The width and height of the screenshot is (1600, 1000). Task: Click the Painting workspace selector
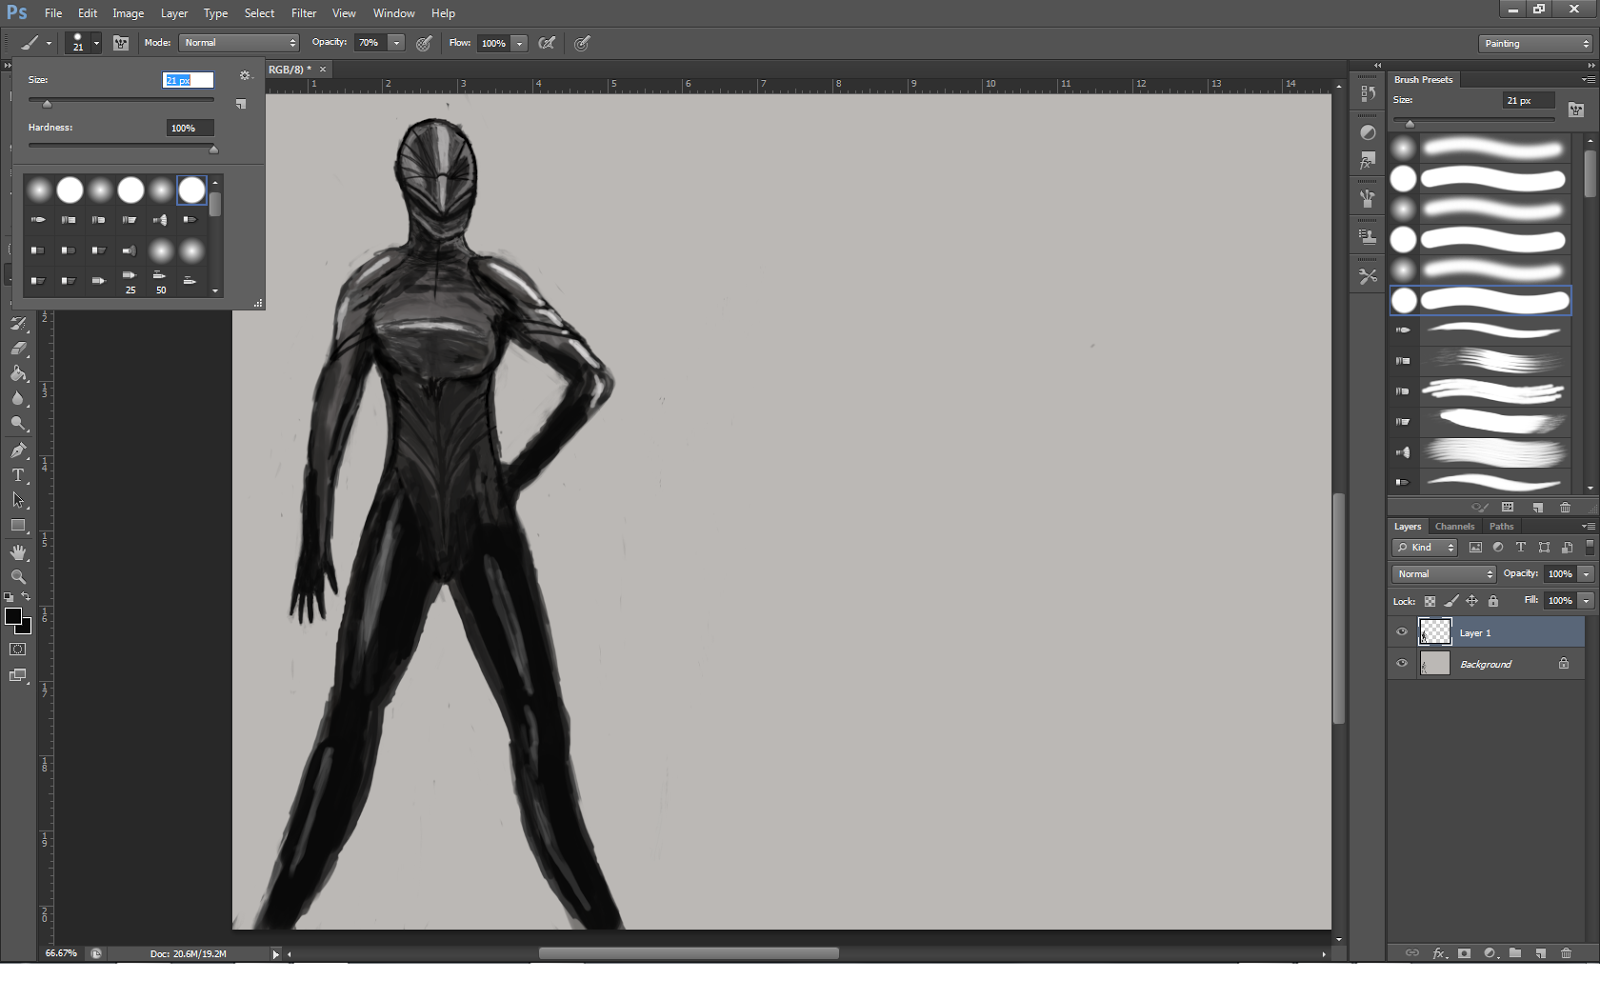1535,43
